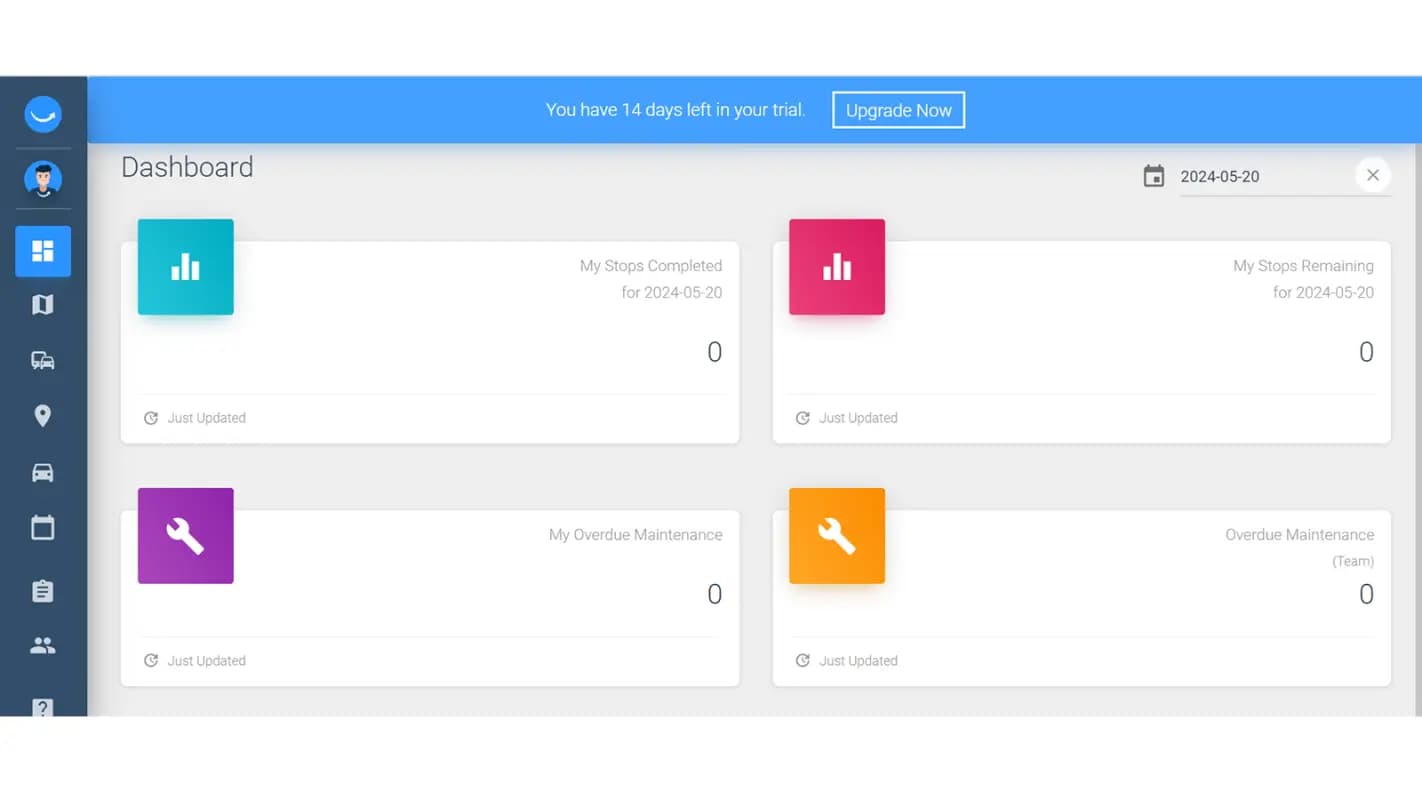Click the teal My Stops Completed tile

pyautogui.click(x=186, y=267)
